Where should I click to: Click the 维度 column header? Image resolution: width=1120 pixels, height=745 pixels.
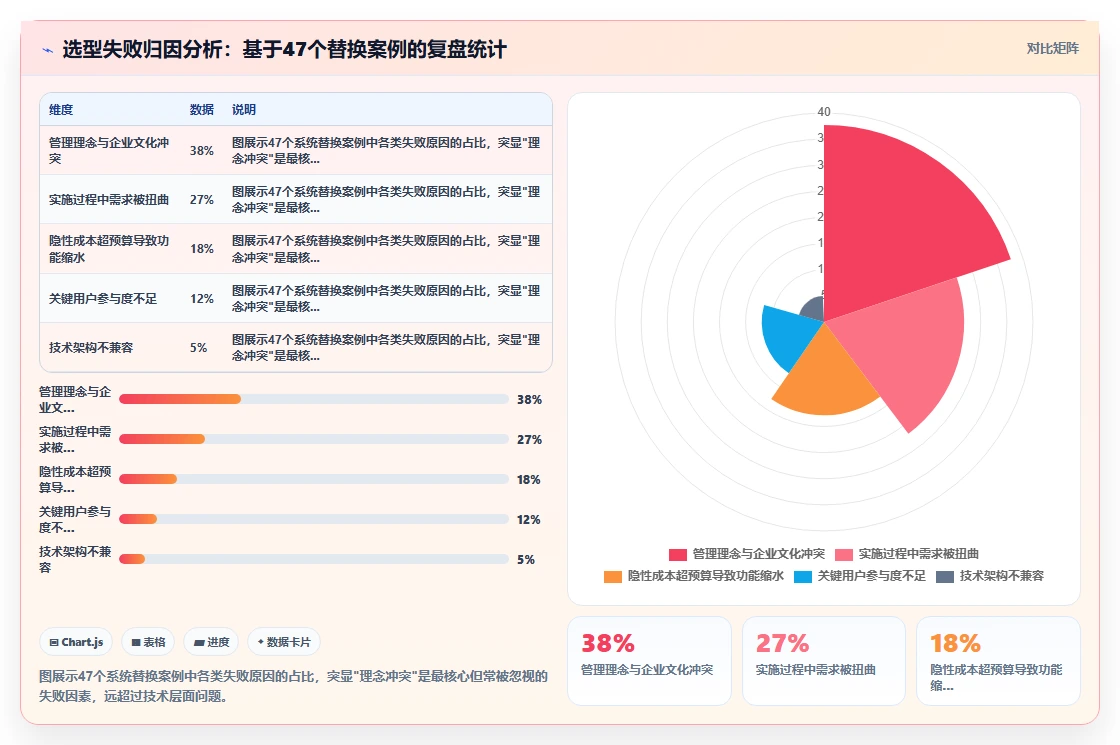61,109
